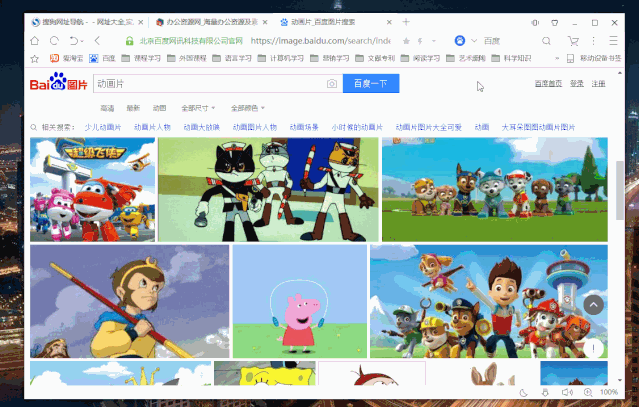The width and height of the screenshot is (639, 407).
Task: Open the 移动设备书签 mobile bookmarks icon
Action: click(x=571, y=59)
